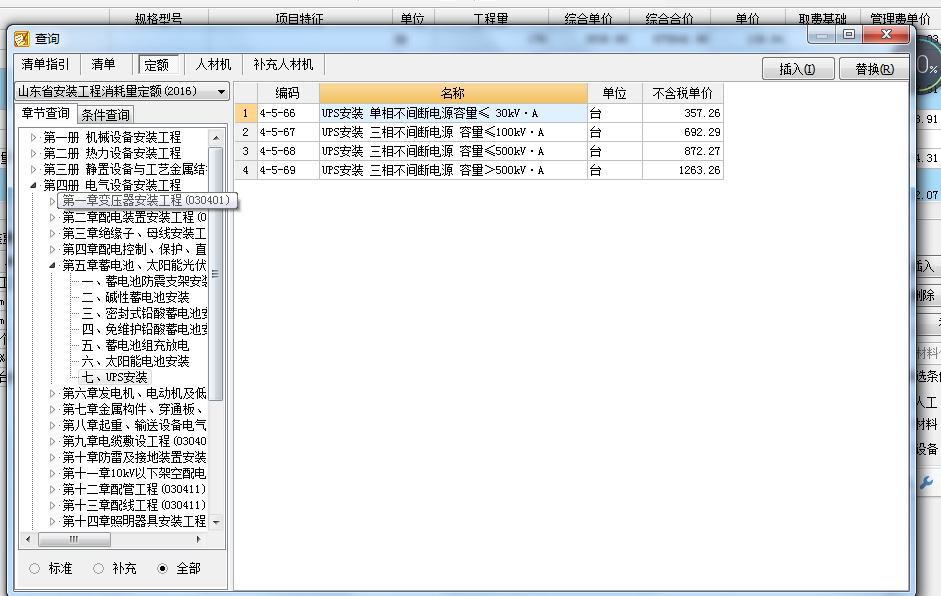
Task: Collapse 第五章蓄电池、太阳能光伏 node
Action: point(53,265)
